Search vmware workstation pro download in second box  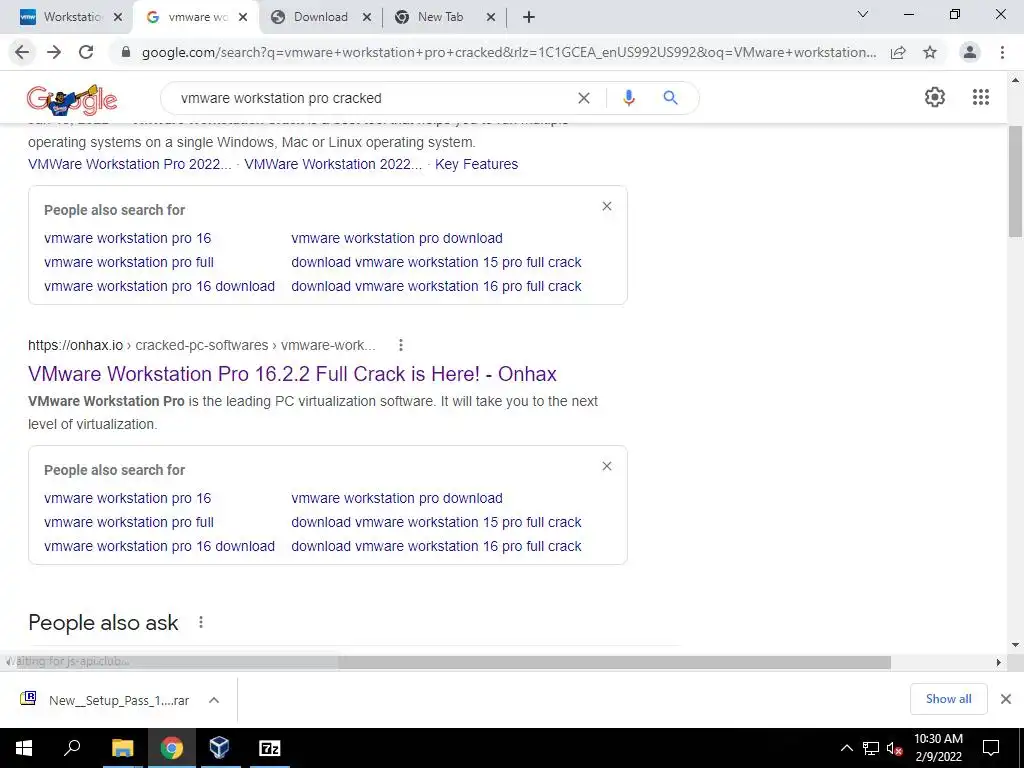397,498
